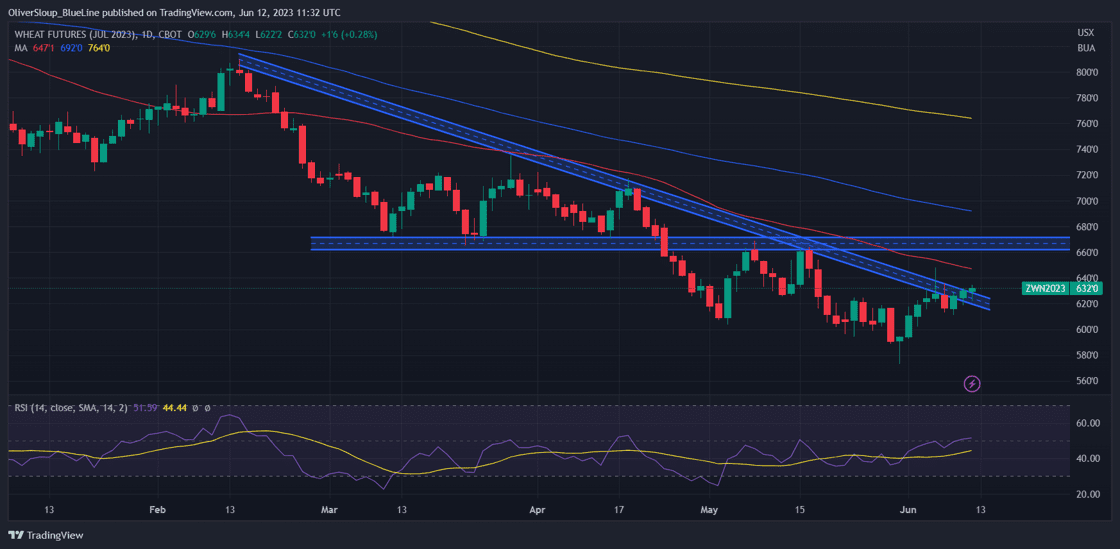Click the 15 date axis label

(x=800, y=510)
